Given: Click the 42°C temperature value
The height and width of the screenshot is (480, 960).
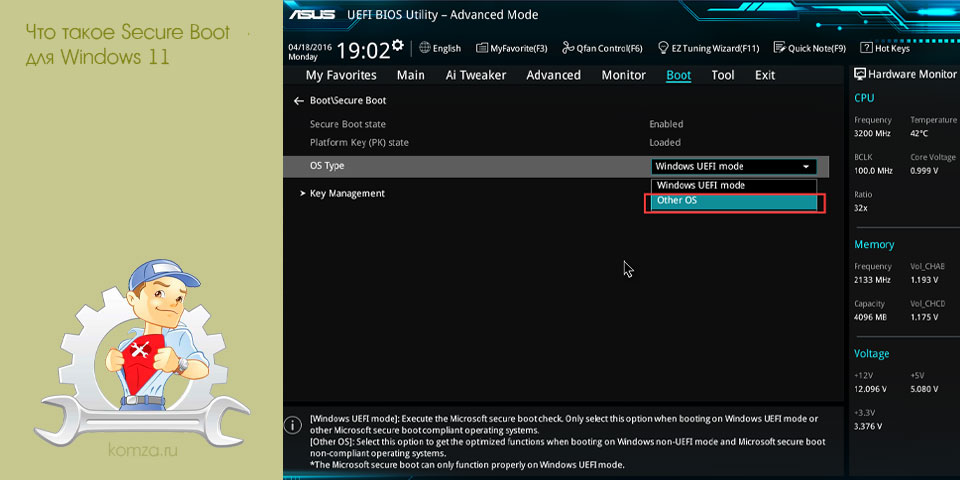Looking at the screenshot, I should (919, 133).
